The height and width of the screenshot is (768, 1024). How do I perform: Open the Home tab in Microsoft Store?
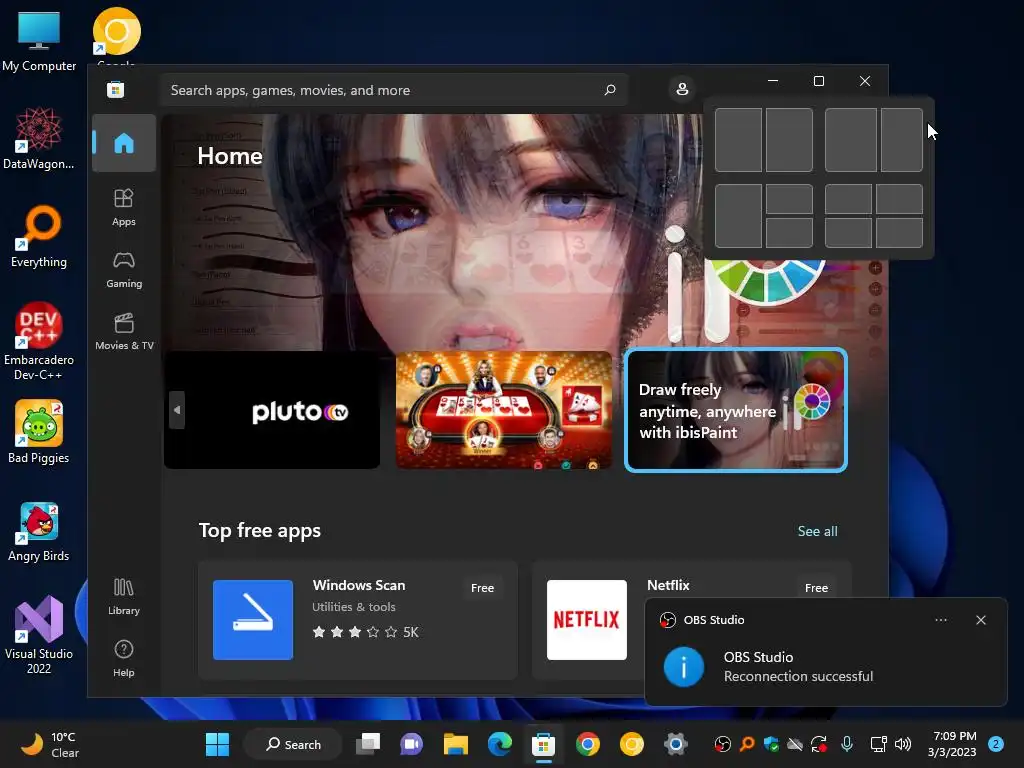point(123,143)
